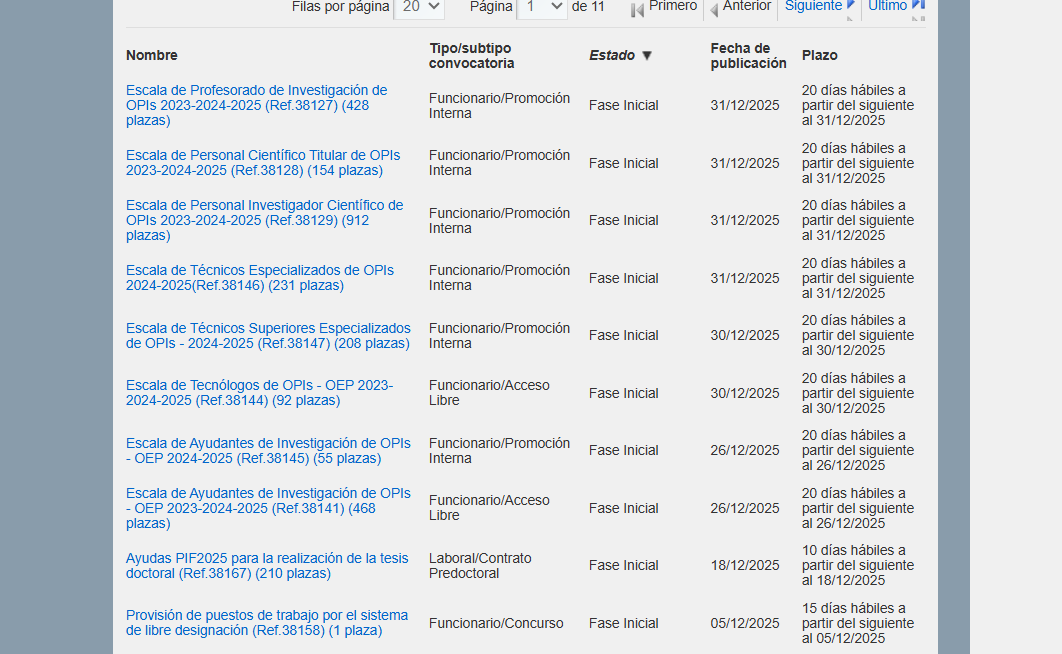Image resolution: width=1062 pixels, height=654 pixels.
Task: Click the 18/12/2025 publication date
Action: pyautogui.click(x=745, y=565)
